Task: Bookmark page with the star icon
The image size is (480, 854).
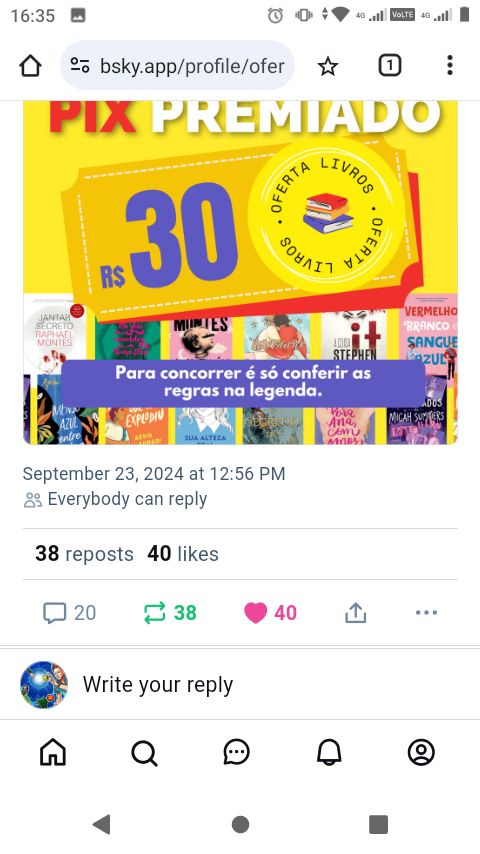Action: click(x=327, y=66)
